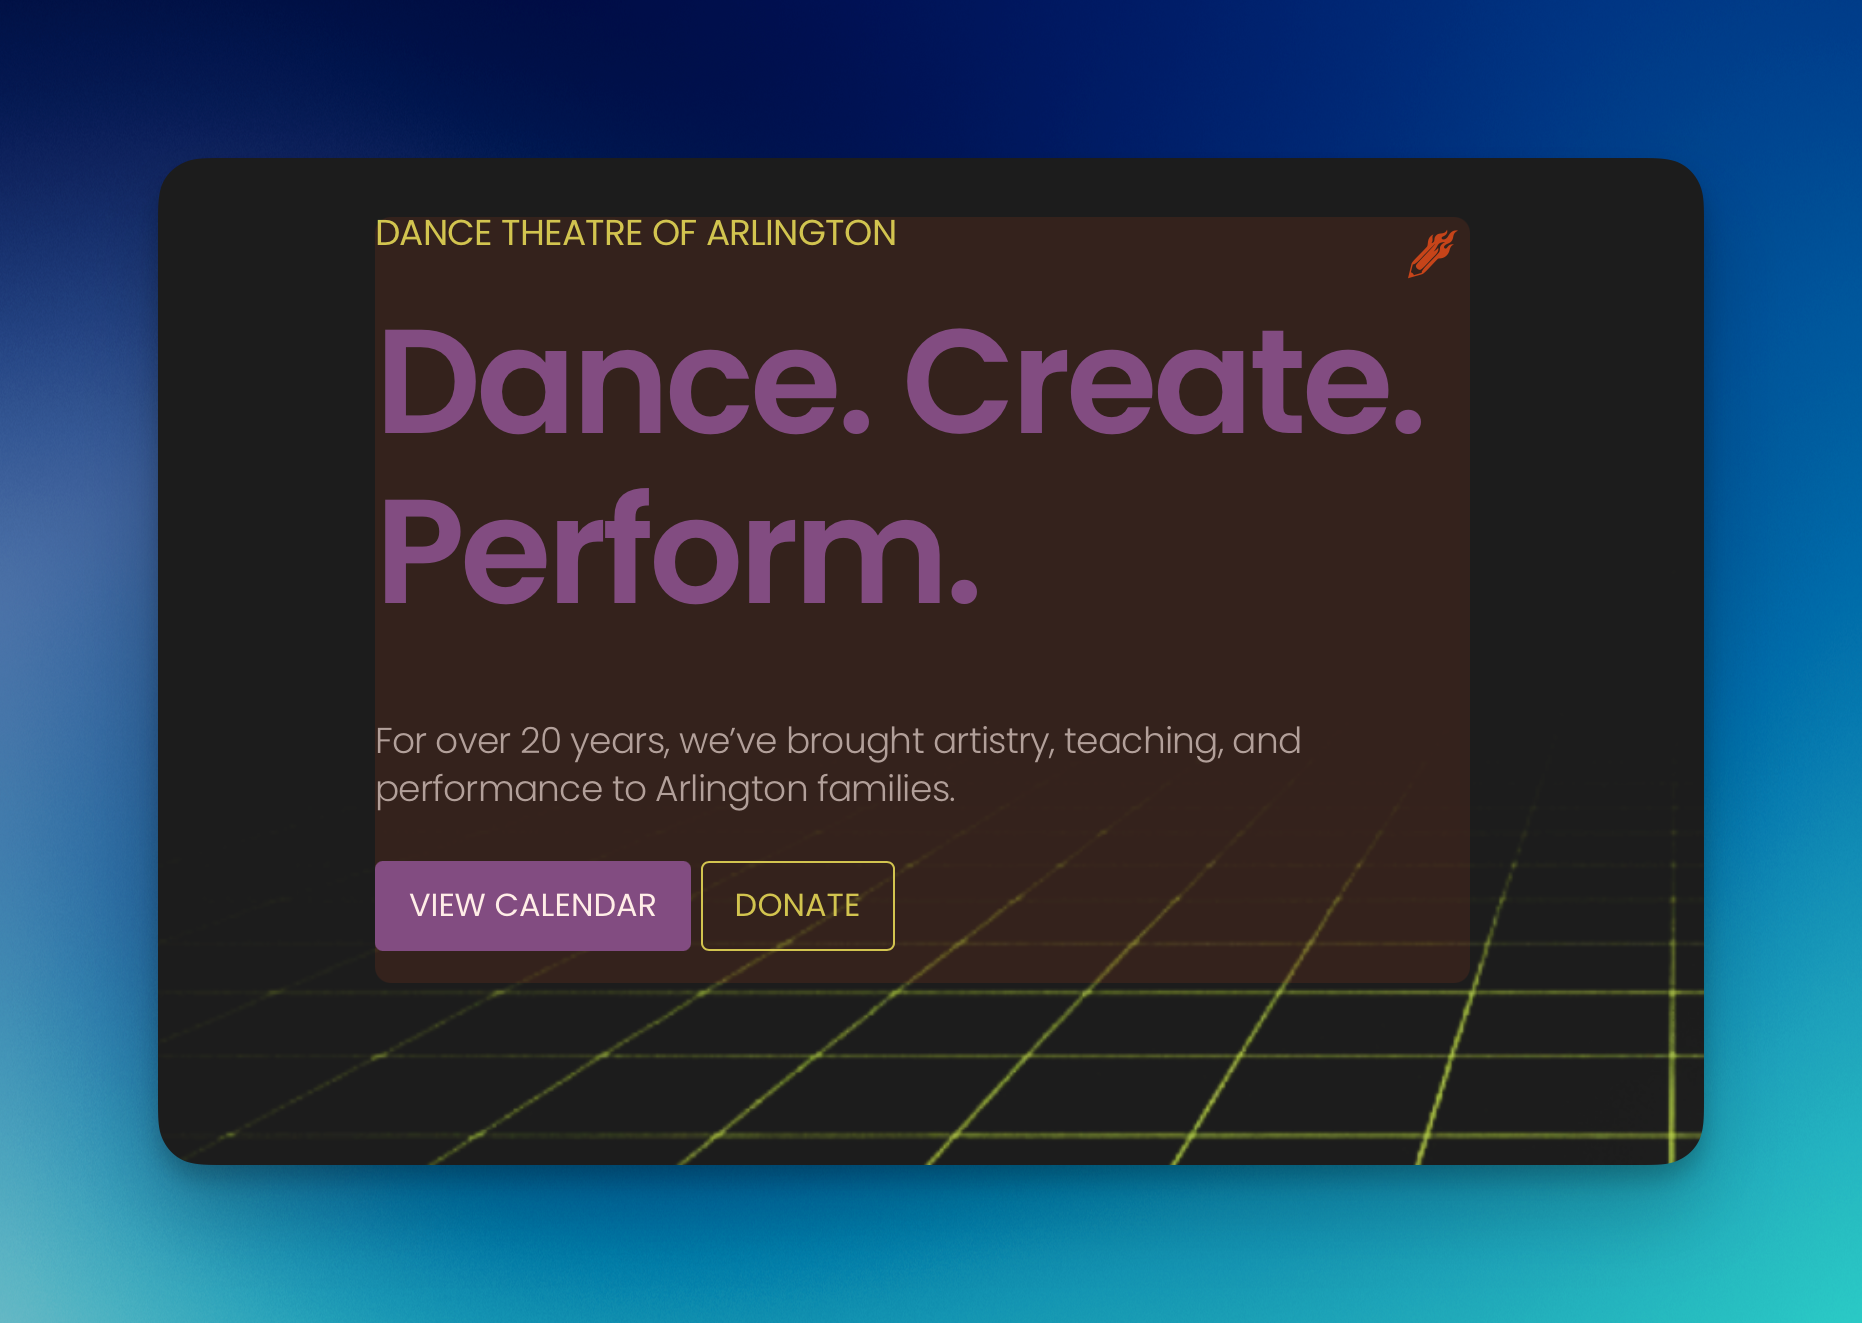
Task: Click the word 'Perform.' in the headline
Action: 678,552
